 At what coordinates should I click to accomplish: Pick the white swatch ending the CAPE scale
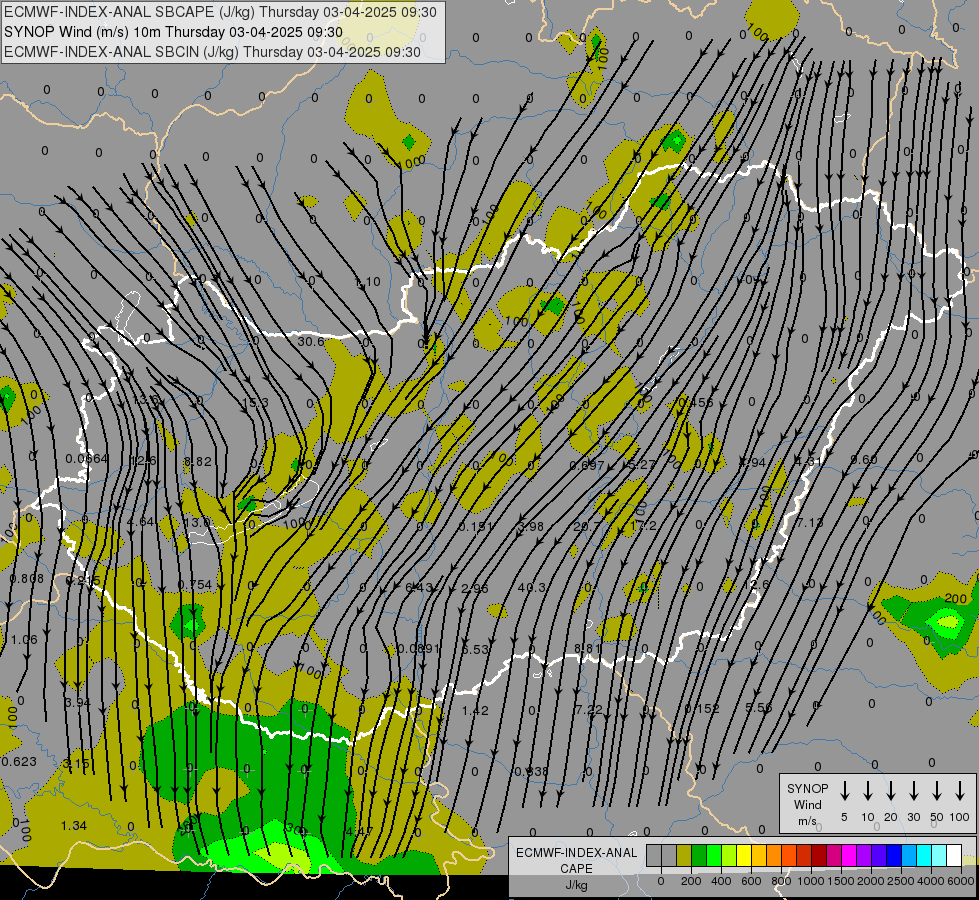coord(953,855)
